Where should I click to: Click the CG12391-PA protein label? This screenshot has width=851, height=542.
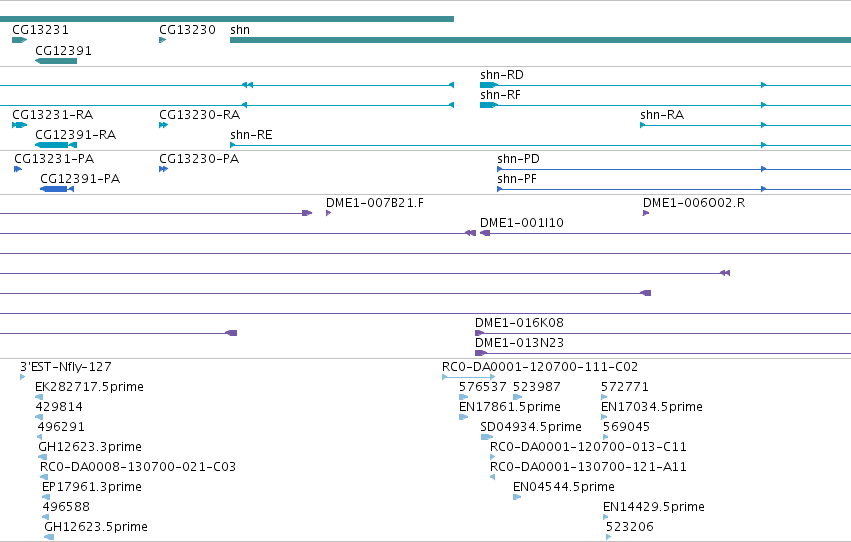pos(80,179)
